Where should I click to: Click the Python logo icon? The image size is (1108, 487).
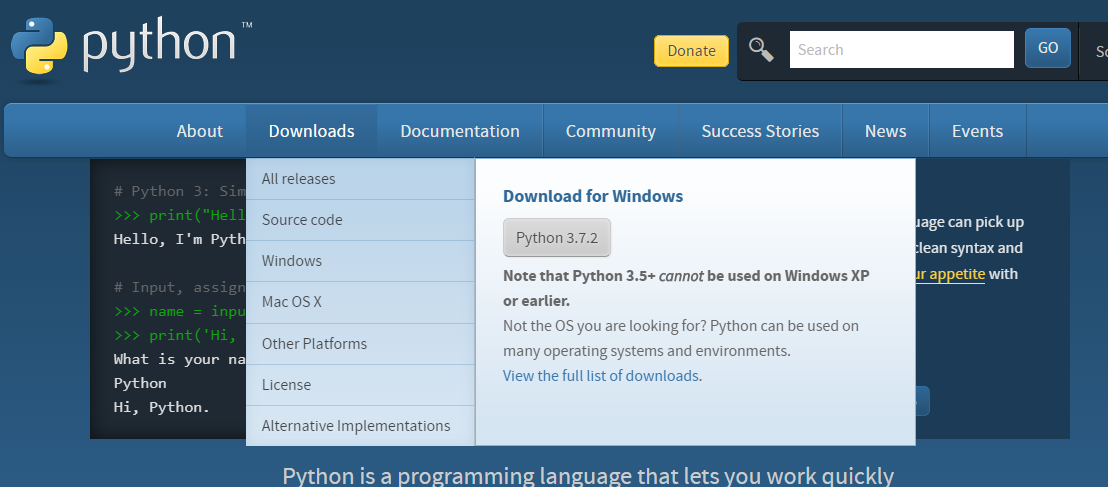pyautogui.click(x=40, y=47)
